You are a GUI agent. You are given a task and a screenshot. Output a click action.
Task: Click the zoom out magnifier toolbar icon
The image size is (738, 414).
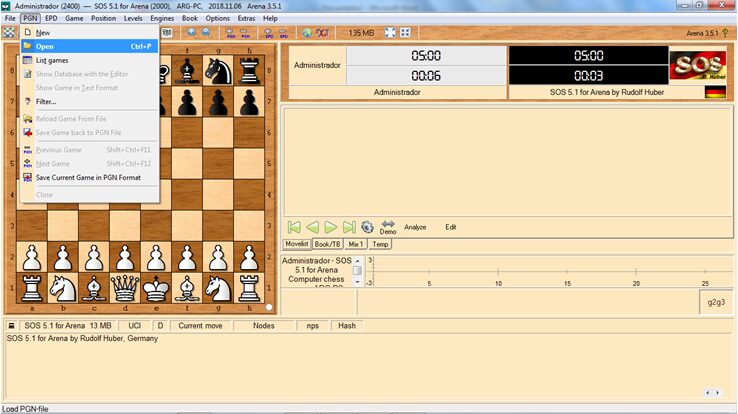click(207, 32)
